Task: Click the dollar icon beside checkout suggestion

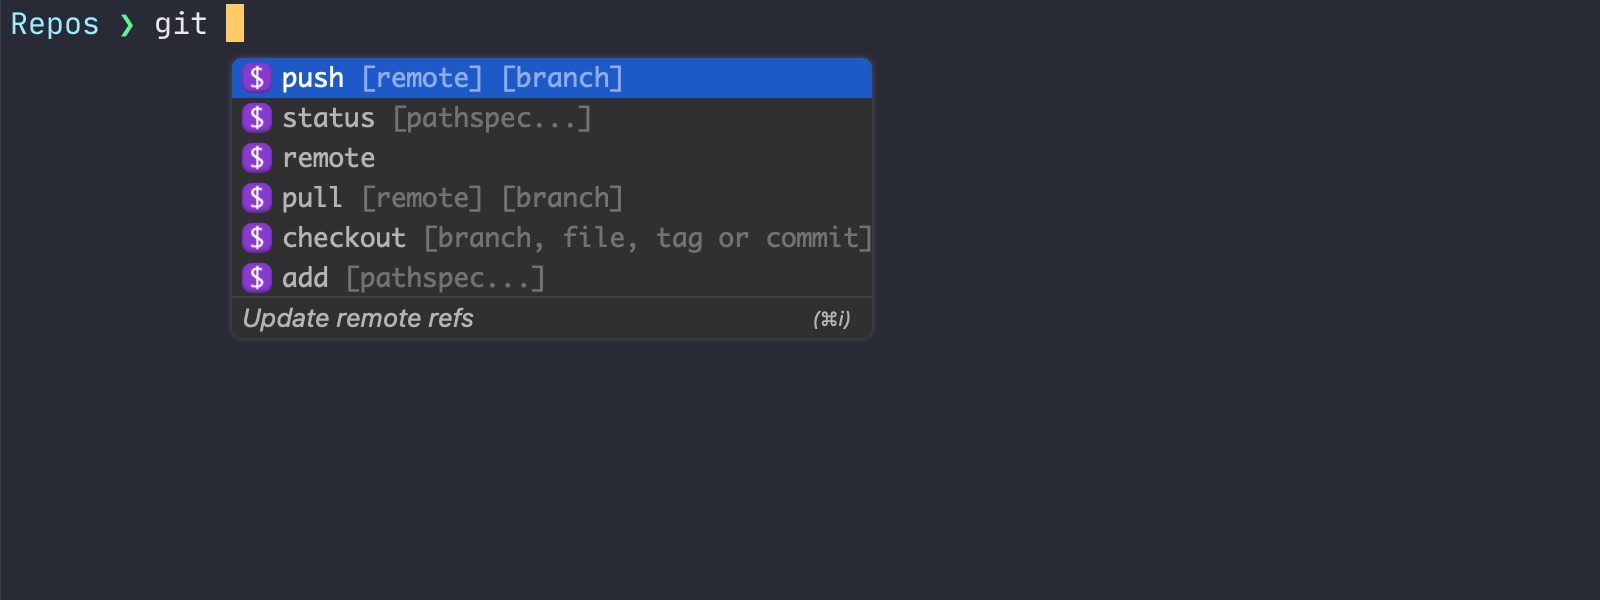Action: click(x=257, y=238)
